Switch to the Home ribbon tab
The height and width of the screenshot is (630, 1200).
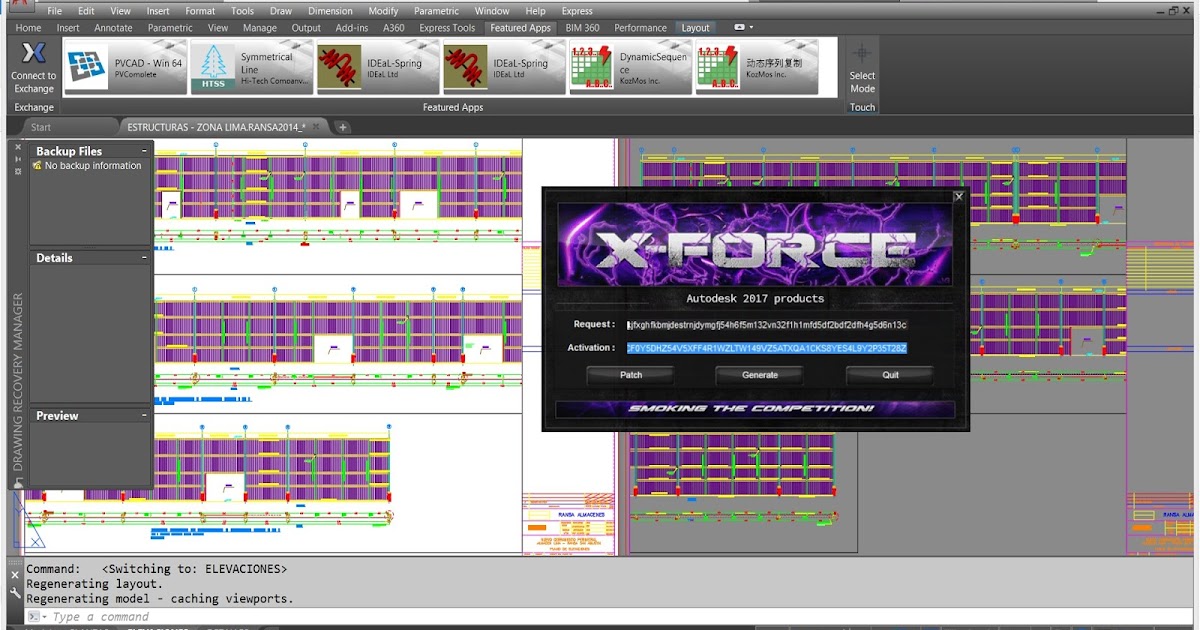click(29, 28)
